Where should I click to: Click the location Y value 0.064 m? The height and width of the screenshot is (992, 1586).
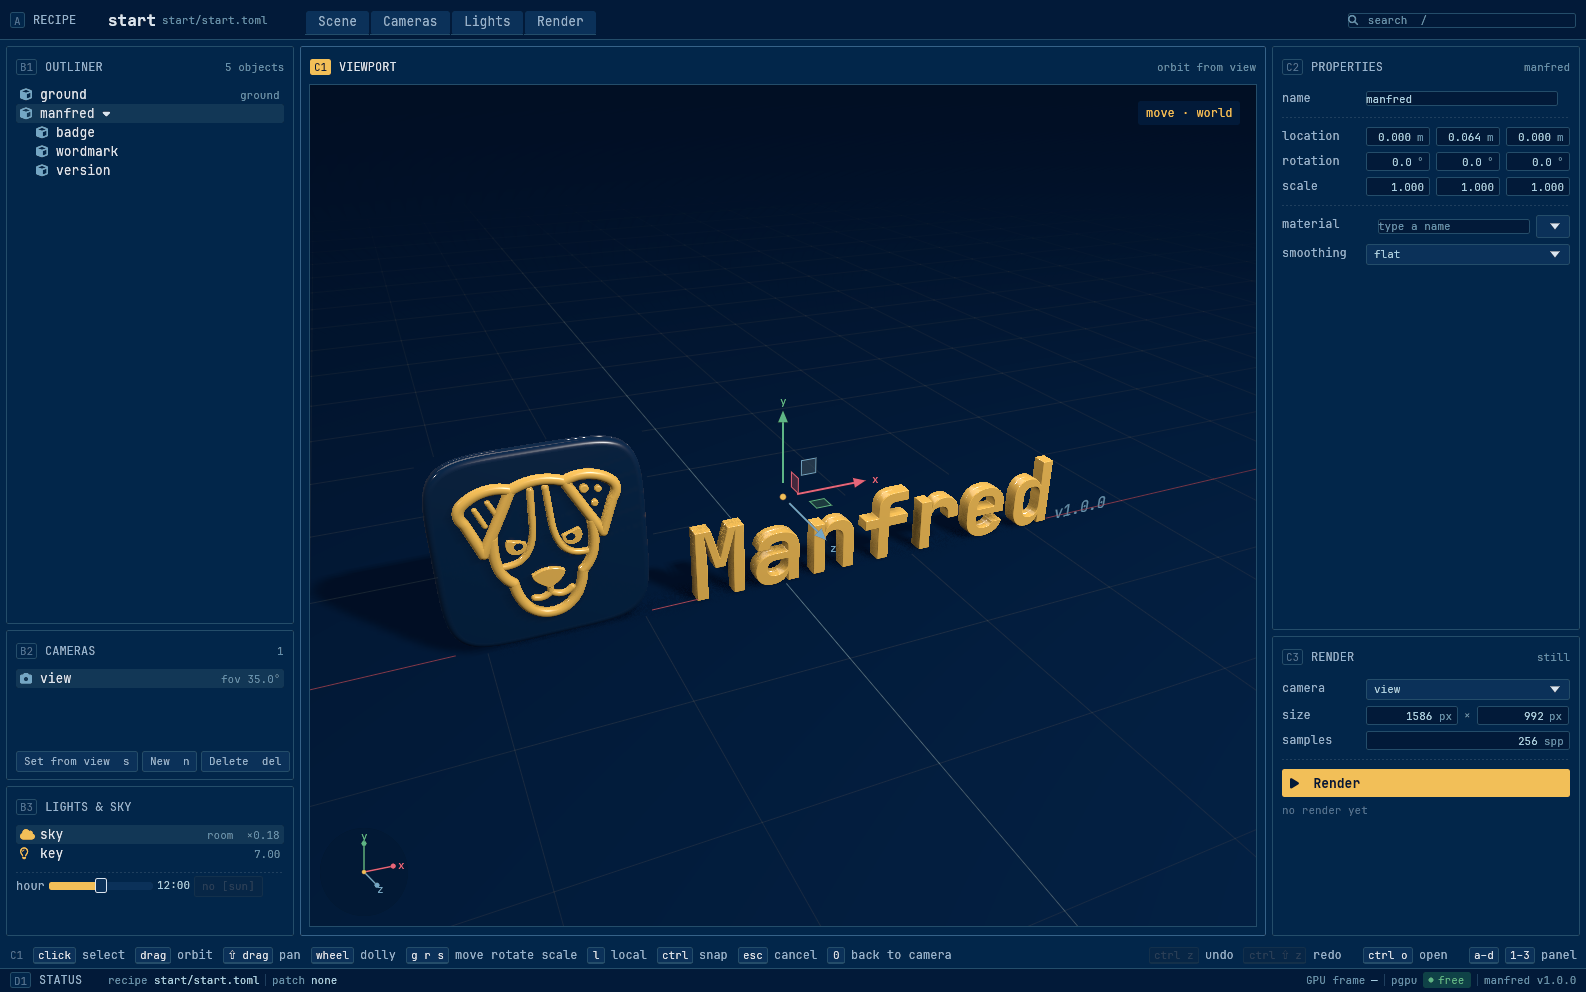[x=1467, y=137]
